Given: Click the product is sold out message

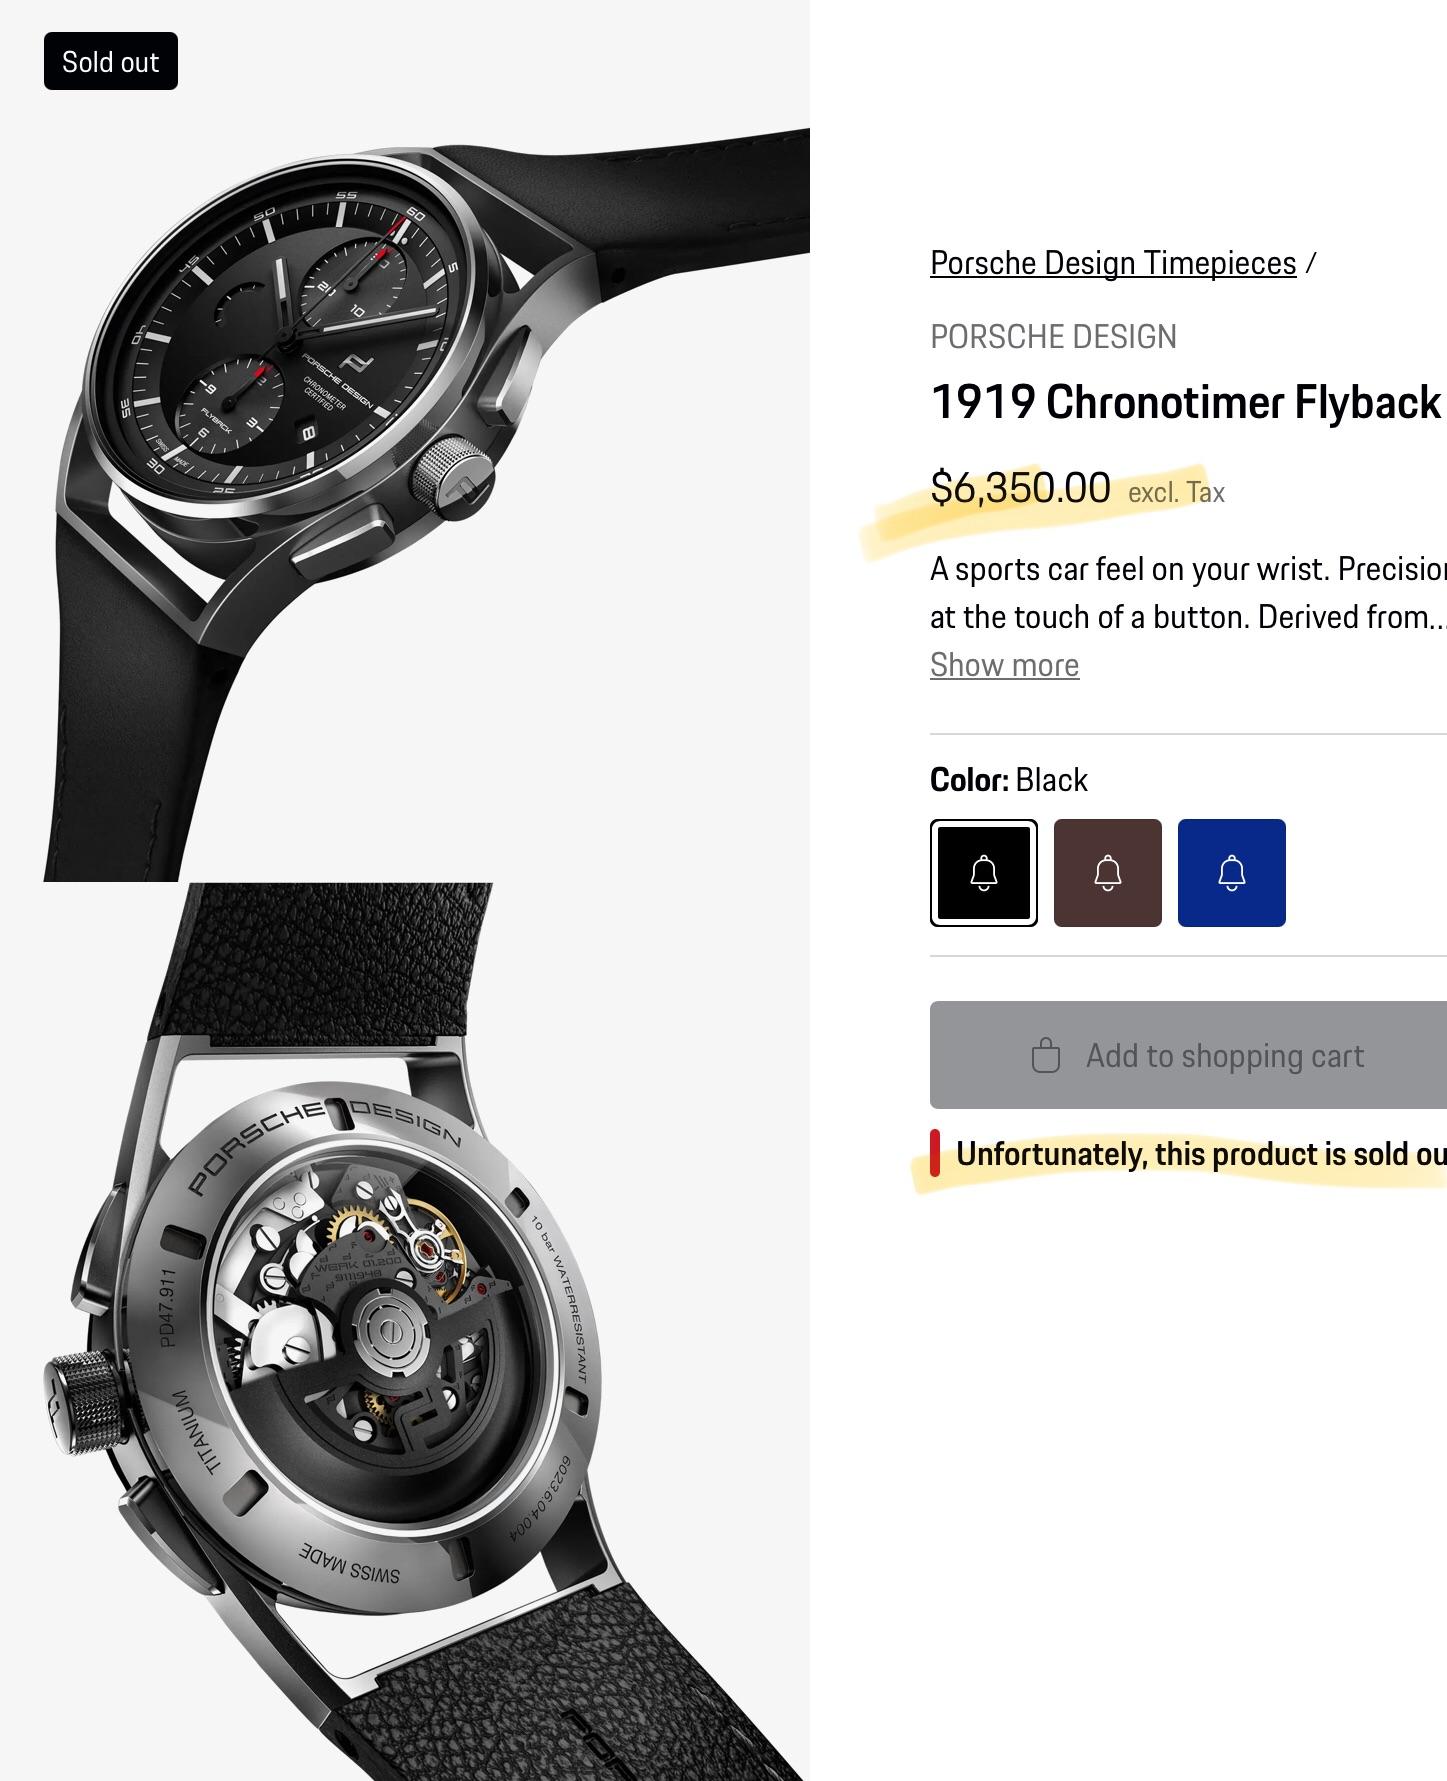Looking at the screenshot, I should 1201,1154.
